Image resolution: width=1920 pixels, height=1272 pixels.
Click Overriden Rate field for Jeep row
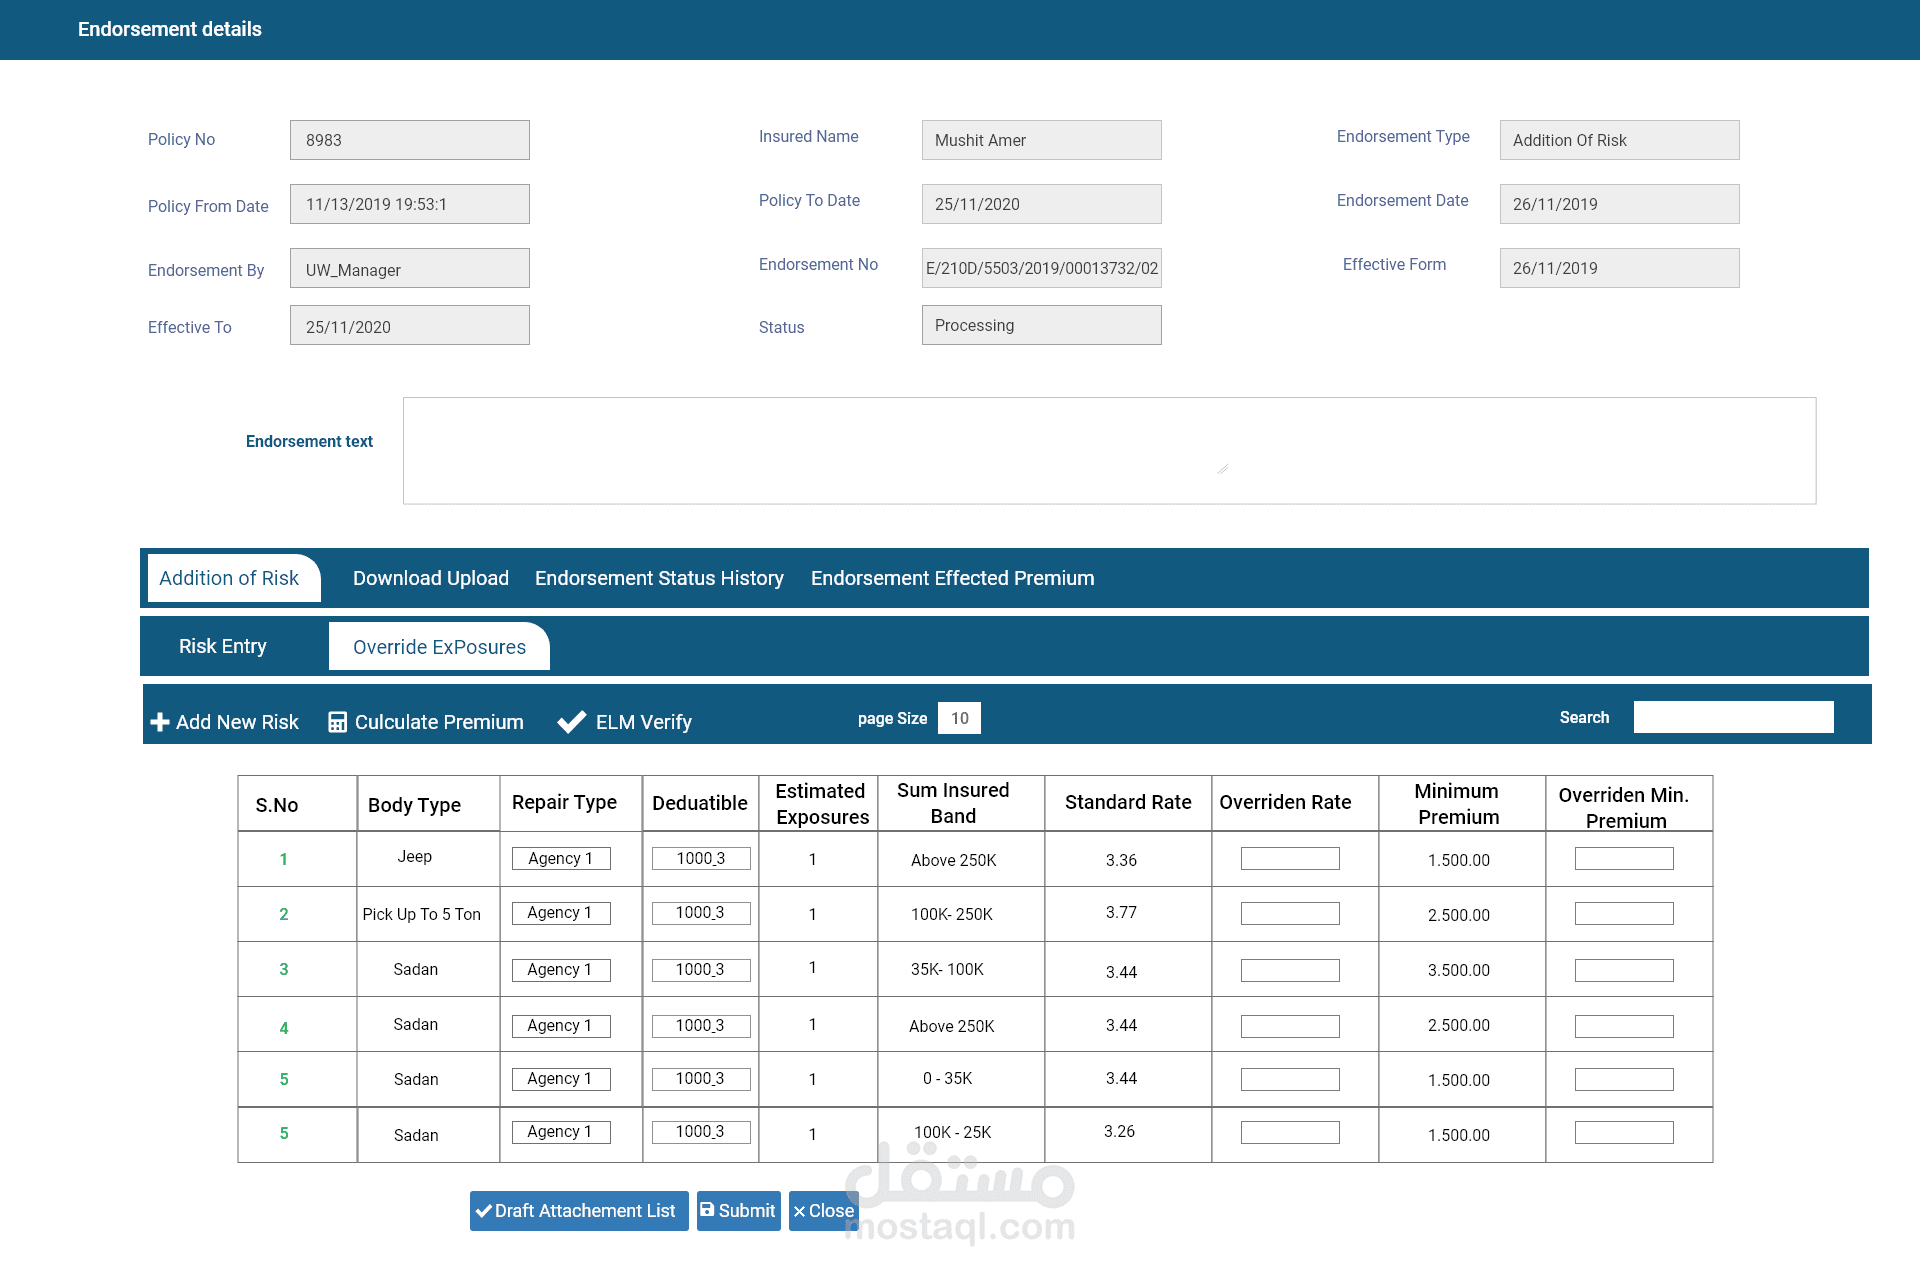click(1290, 858)
